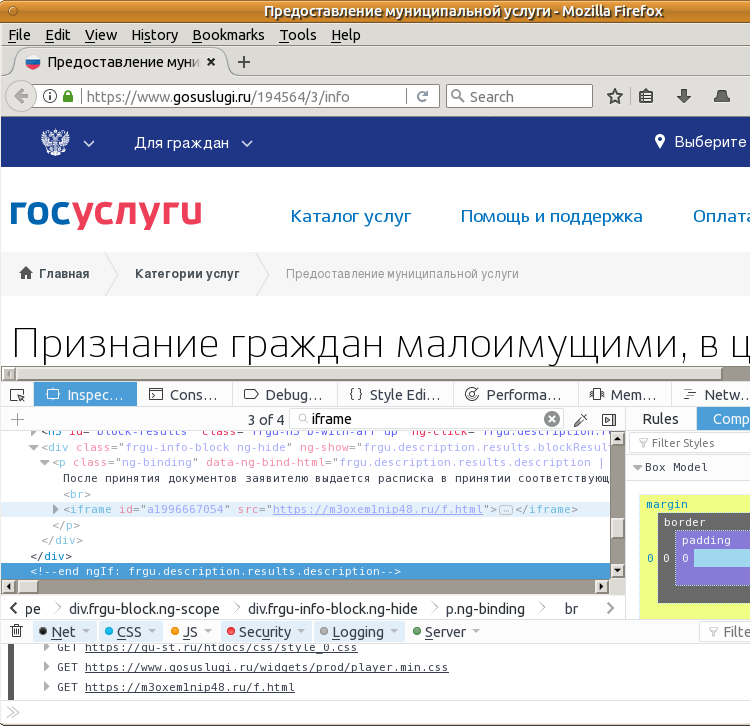Open dropdown chevron next to emblem
This screenshot has width=750, height=726.
[89, 143]
